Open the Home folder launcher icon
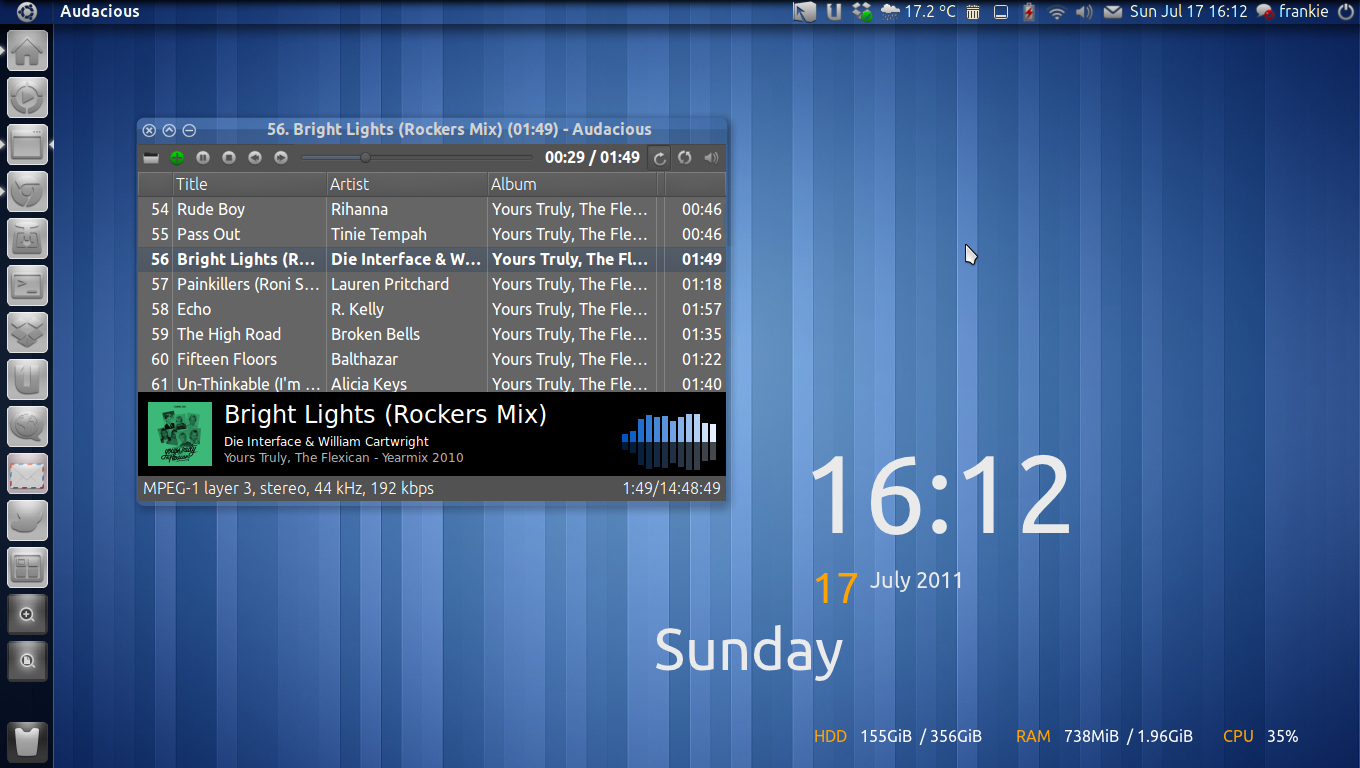Screen dimensions: 1360x768 [28, 51]
